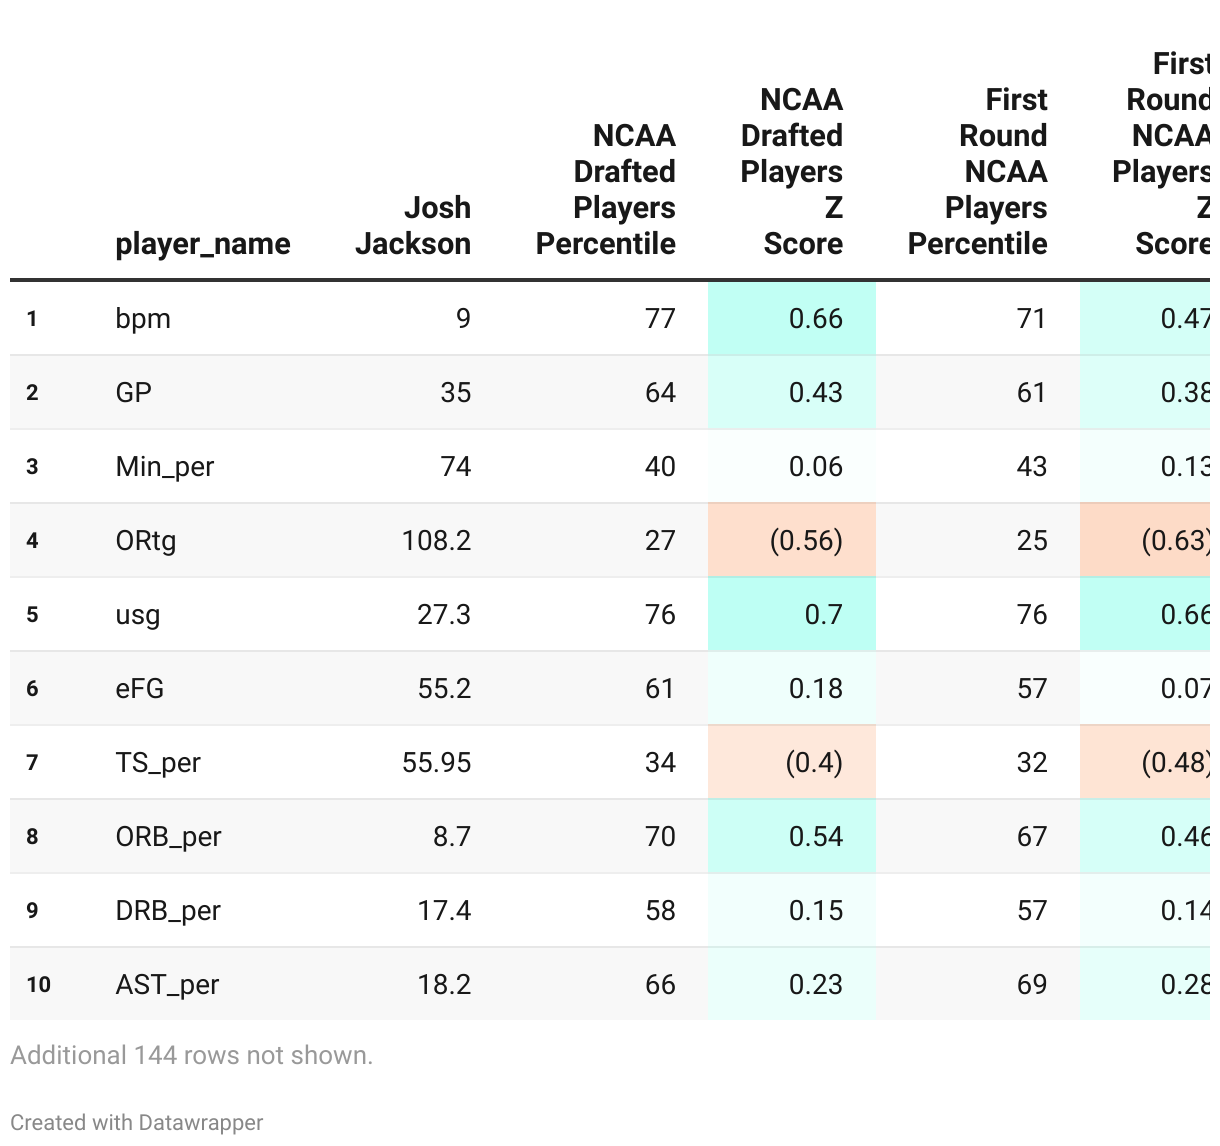Select the AST_per row label

click(167, 985)
